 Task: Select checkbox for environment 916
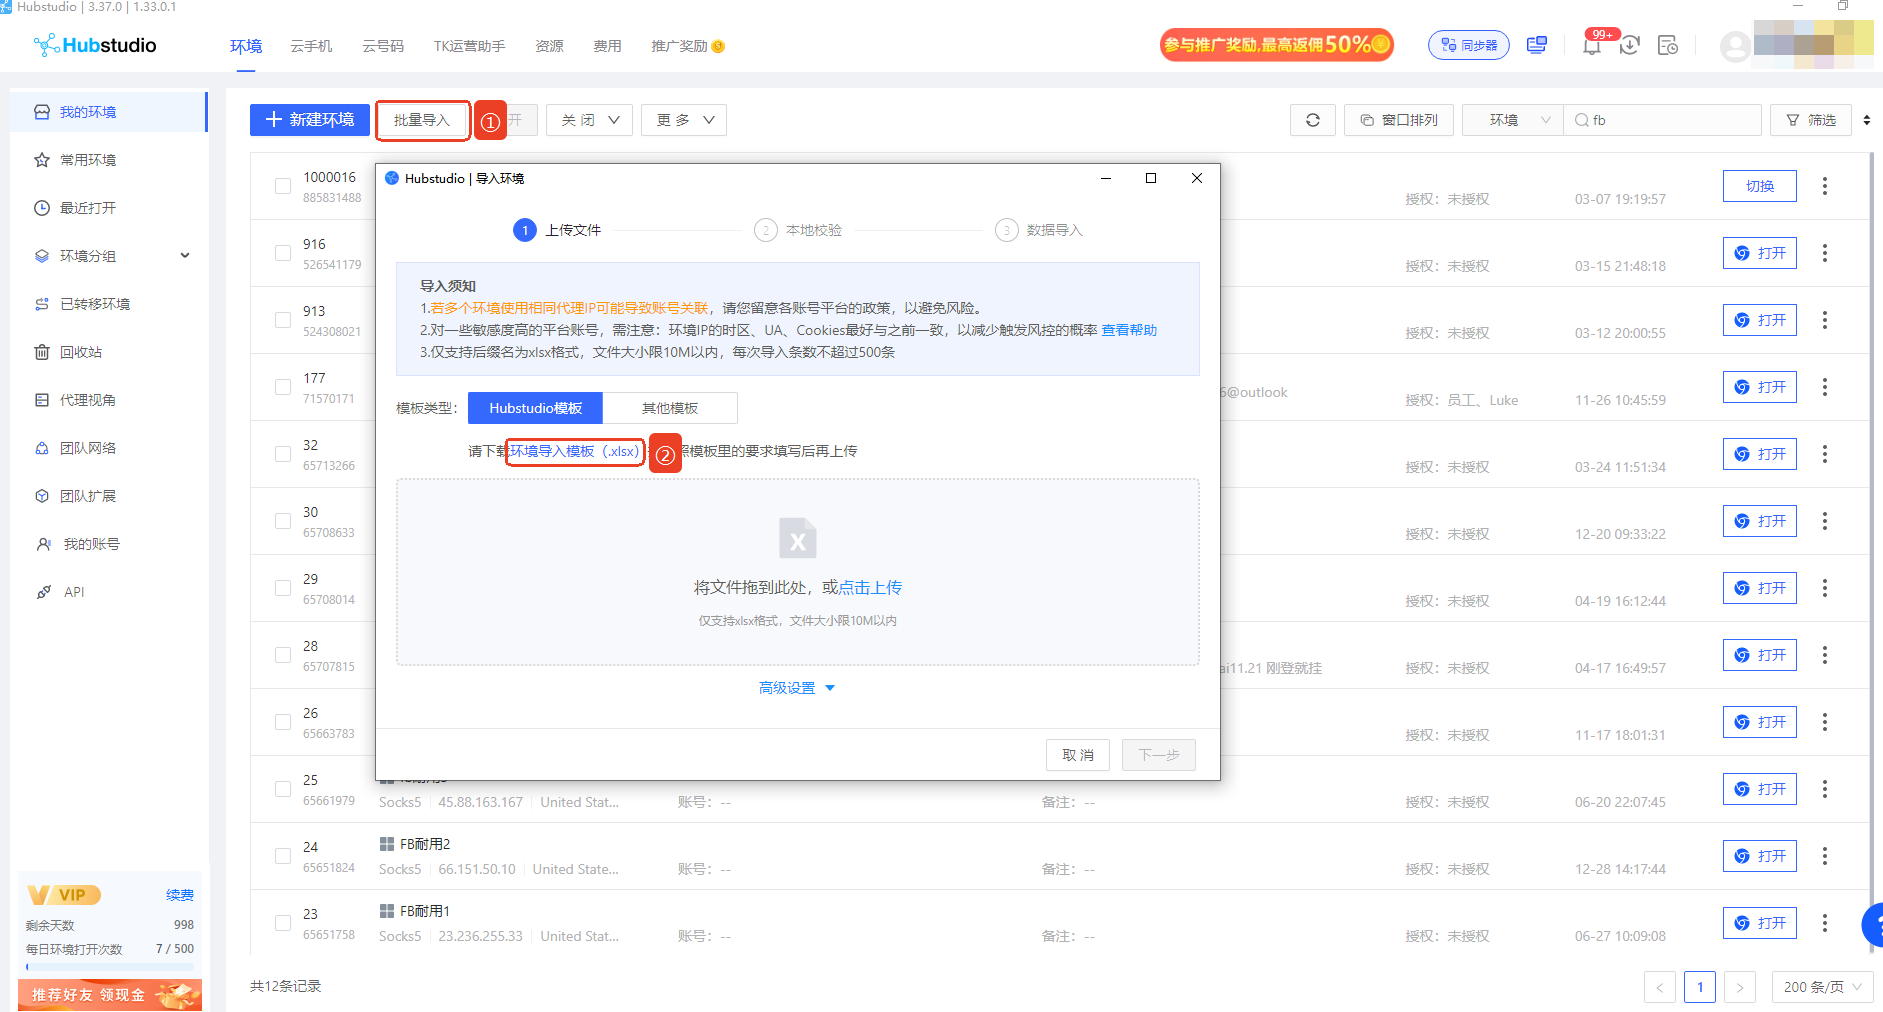[x=283, y=253]
